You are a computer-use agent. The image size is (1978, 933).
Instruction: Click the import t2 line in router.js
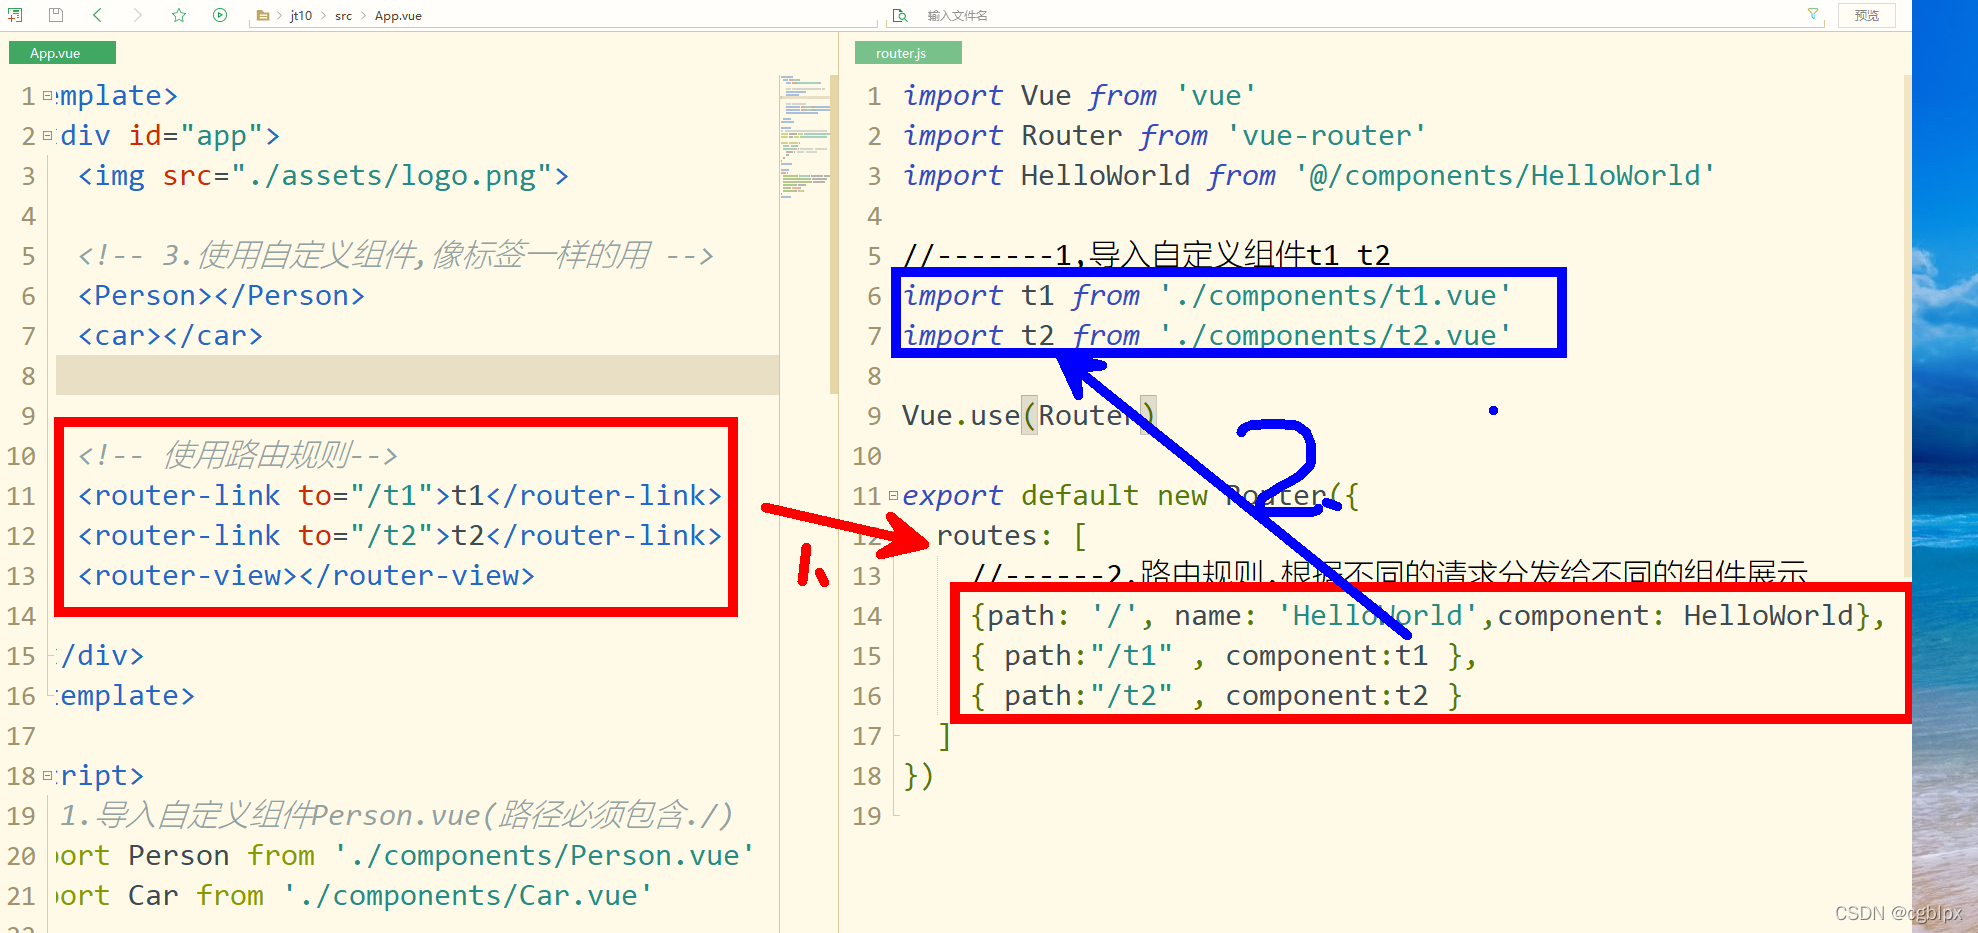(1207, 336)
